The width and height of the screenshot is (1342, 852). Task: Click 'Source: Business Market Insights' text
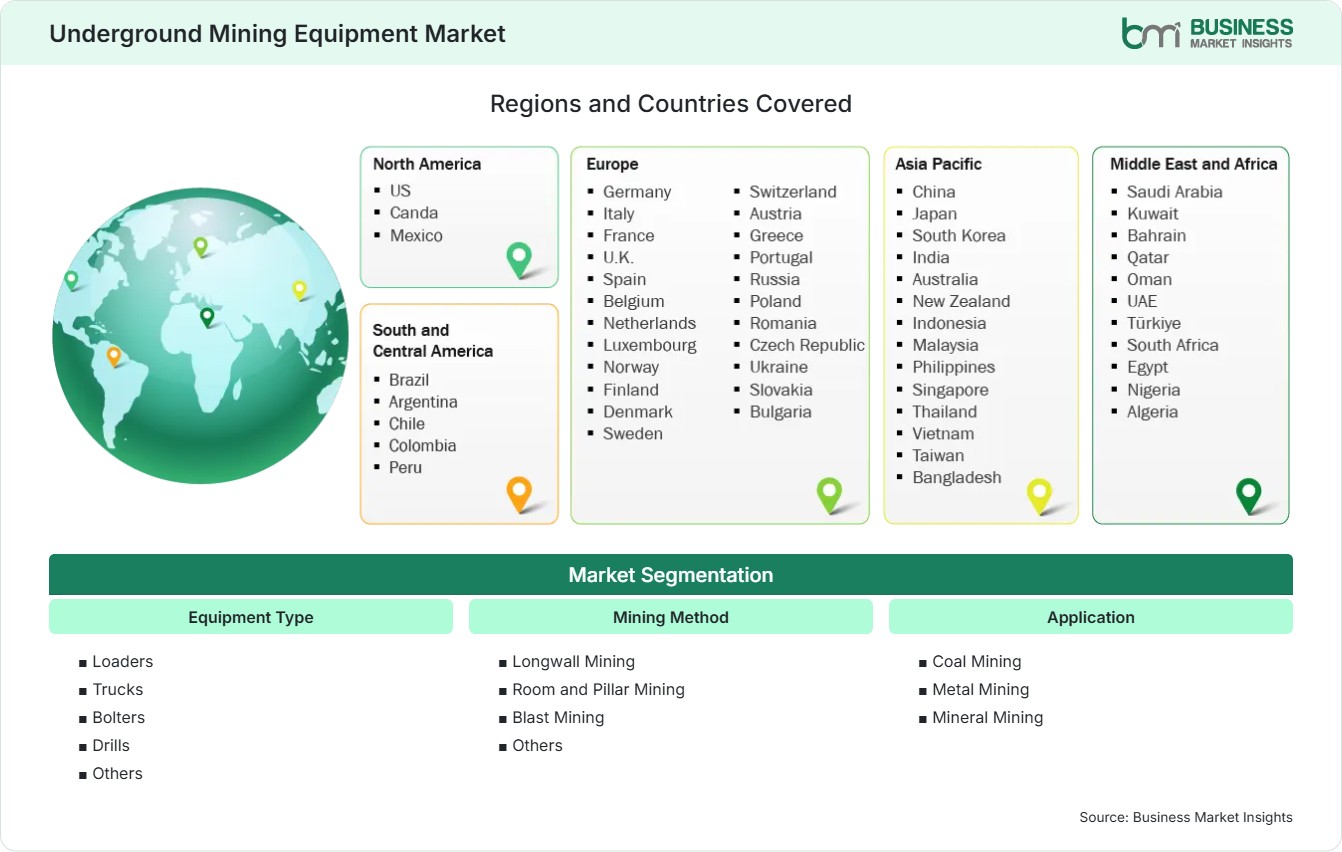click(x=1186, y=817)
